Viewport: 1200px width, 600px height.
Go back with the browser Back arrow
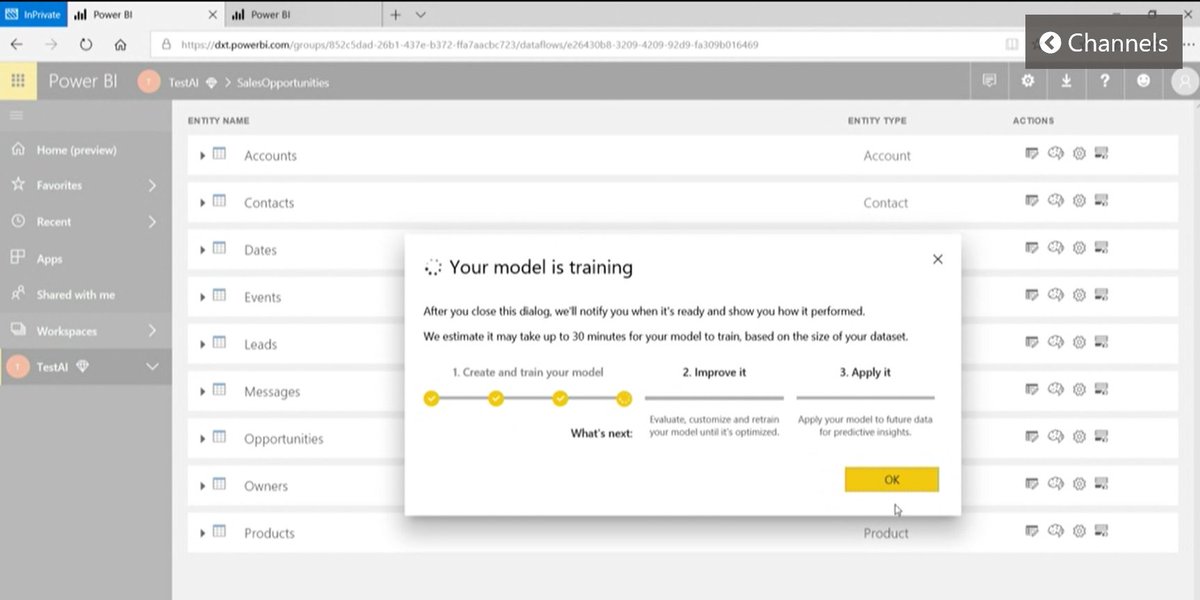[x=17, y=45]
